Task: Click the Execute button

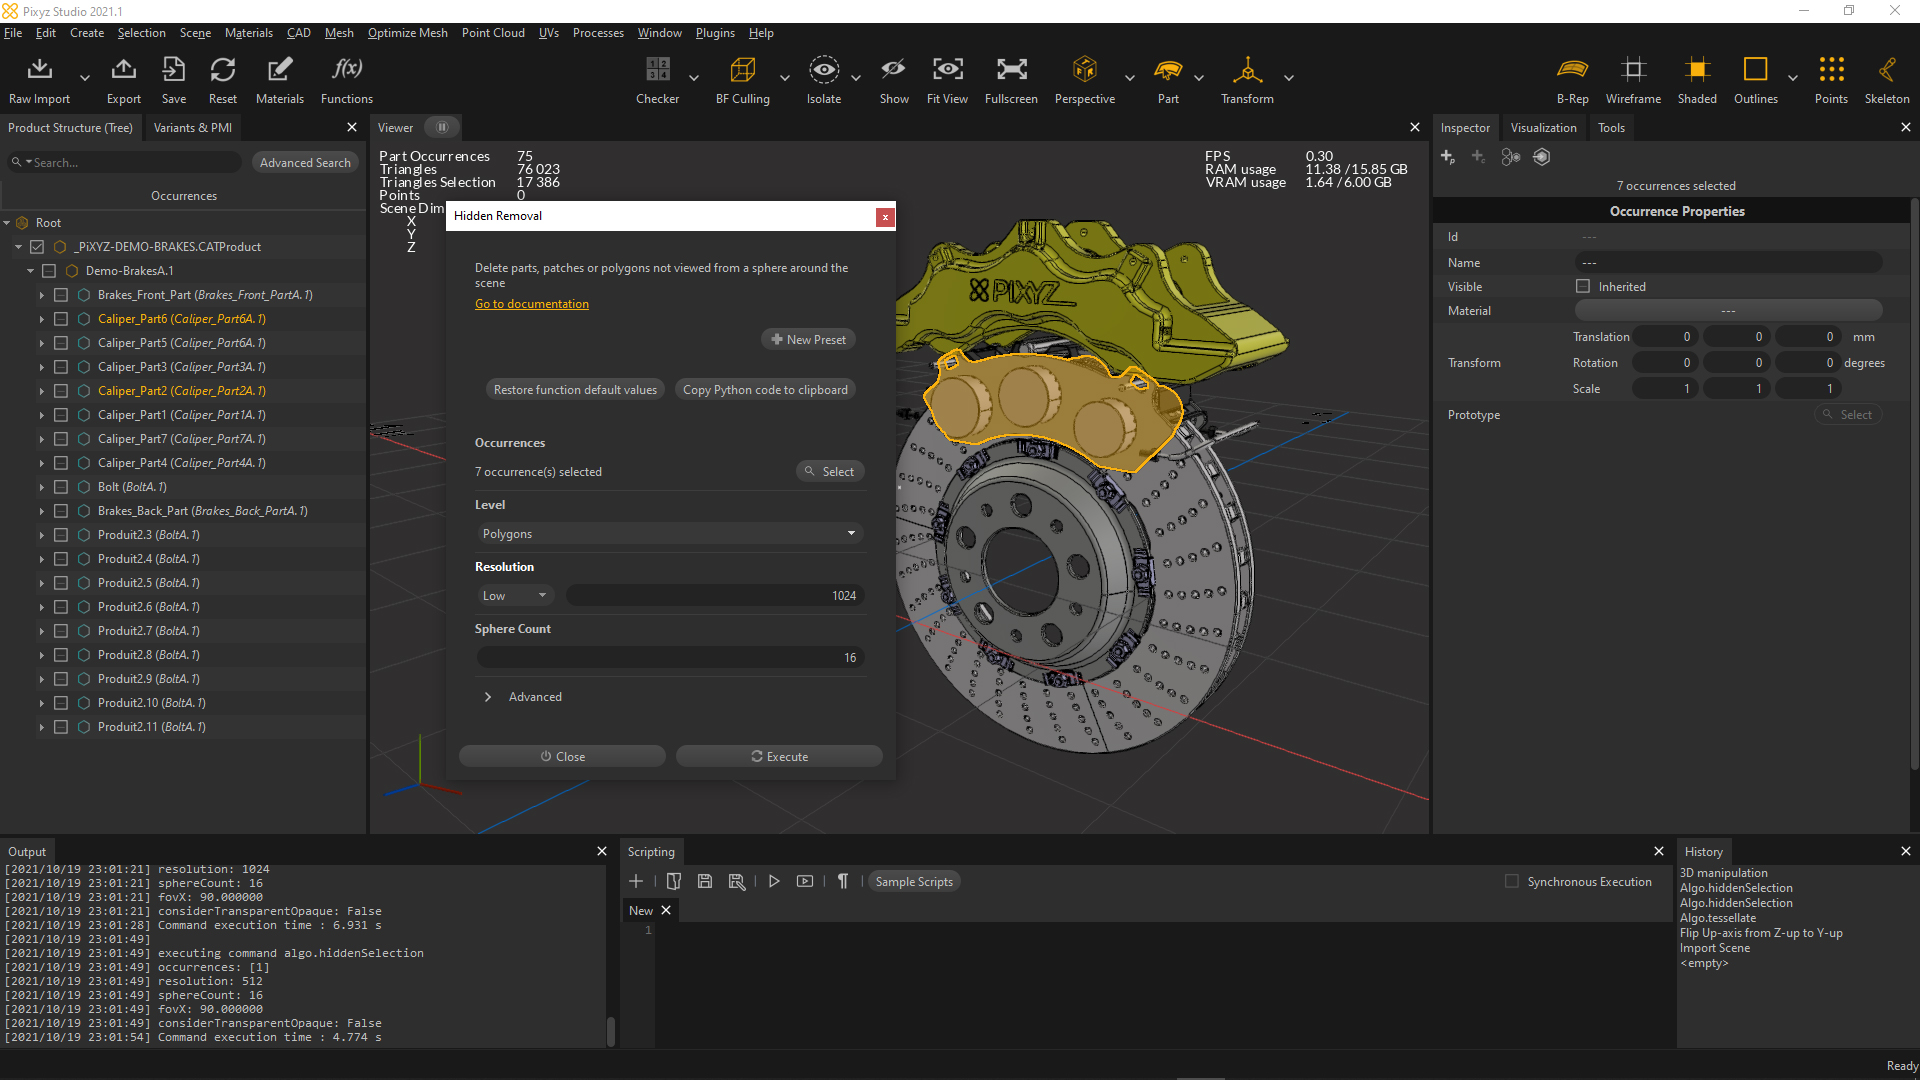Action: [x=779, y=756]
